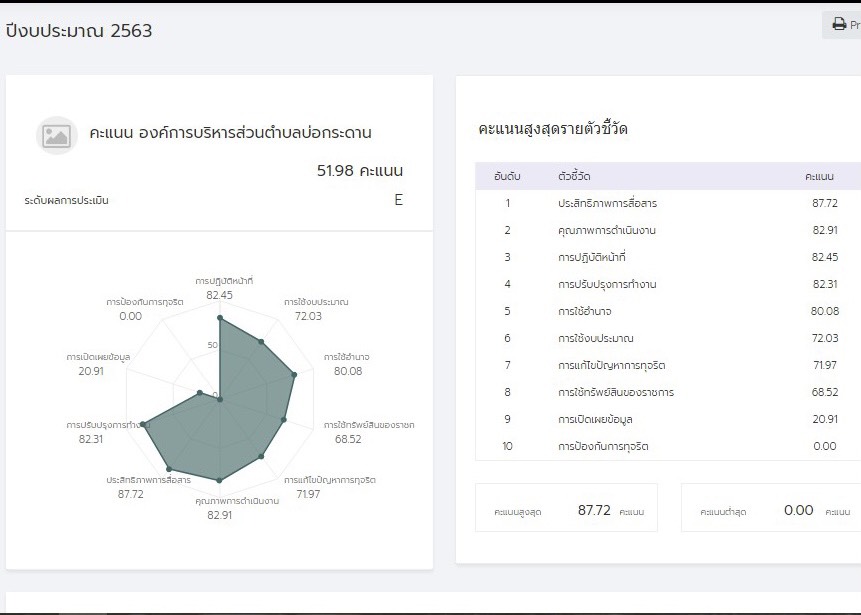The width and height of the screenshot is (861, 615).
Task: Click score cell 87.72 in the table's first row
Action: click(825, 203)
